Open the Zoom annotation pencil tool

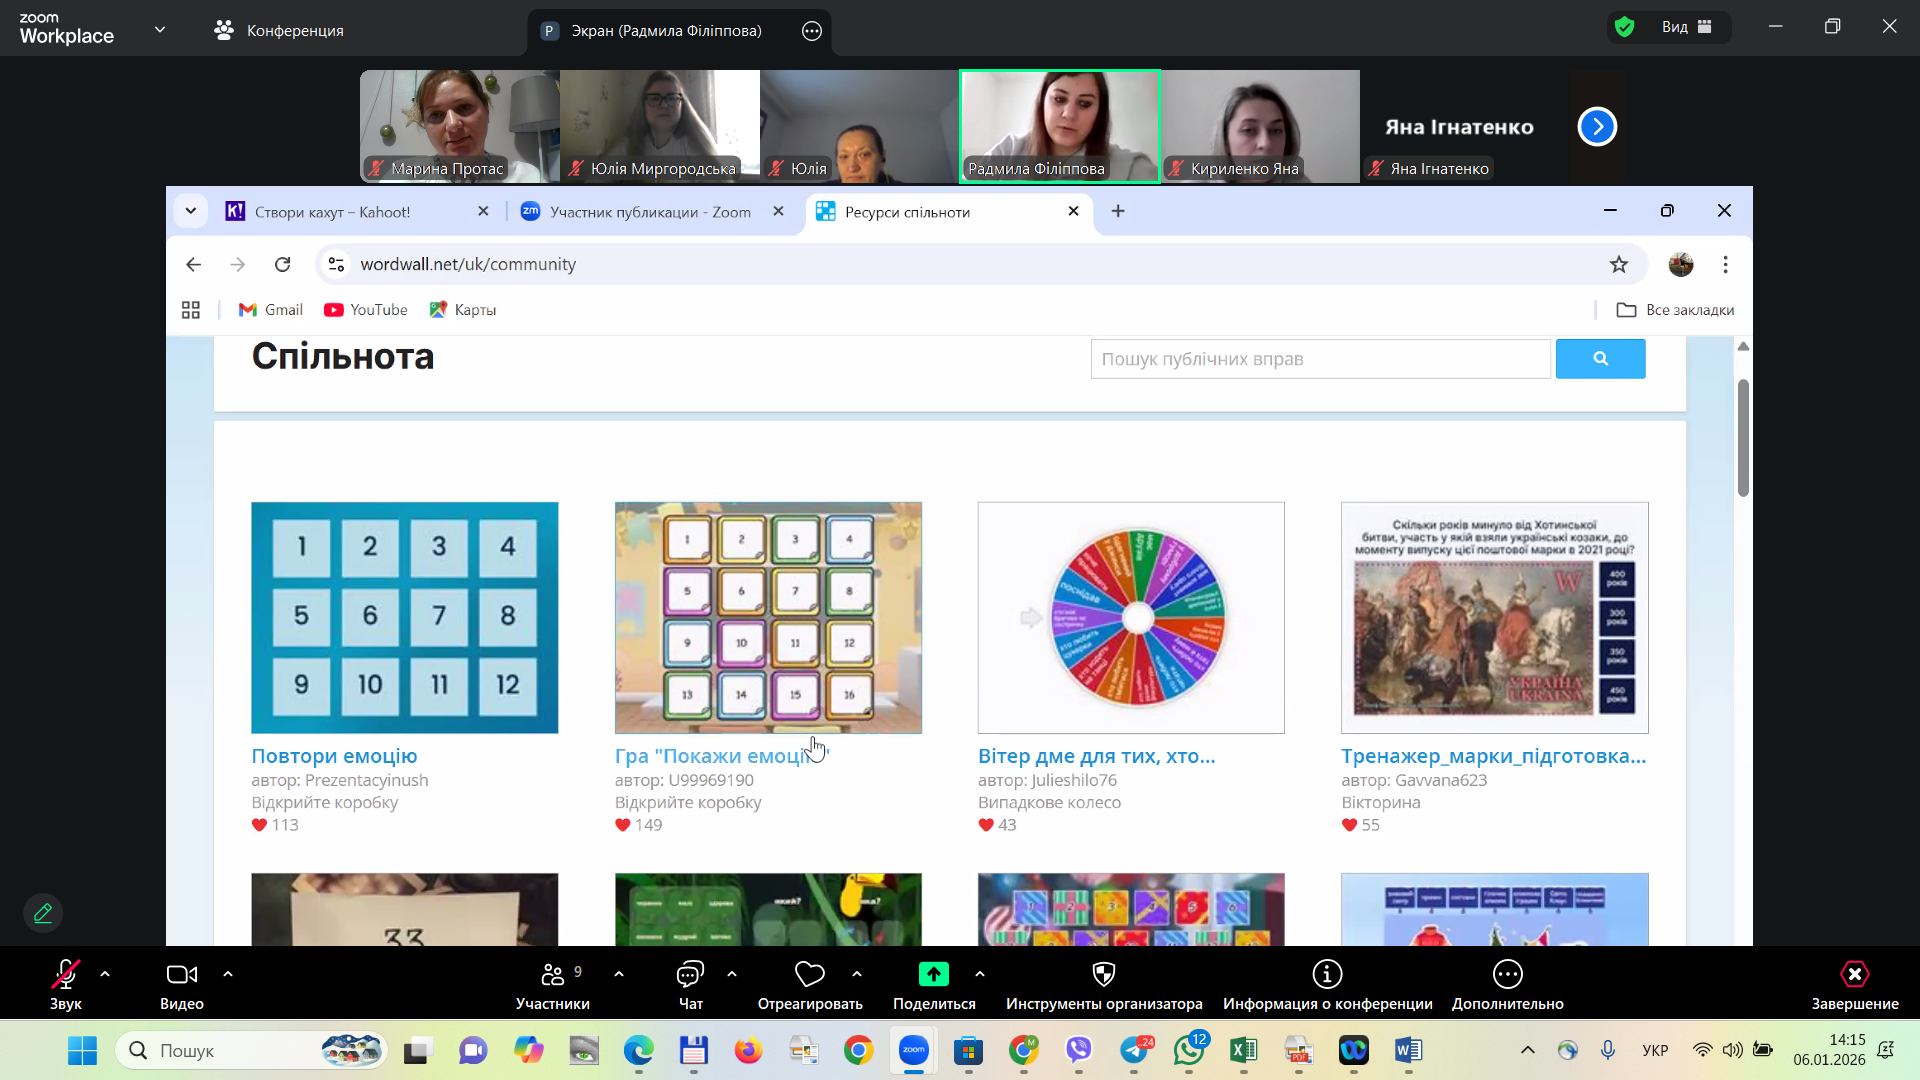[43, 913]
